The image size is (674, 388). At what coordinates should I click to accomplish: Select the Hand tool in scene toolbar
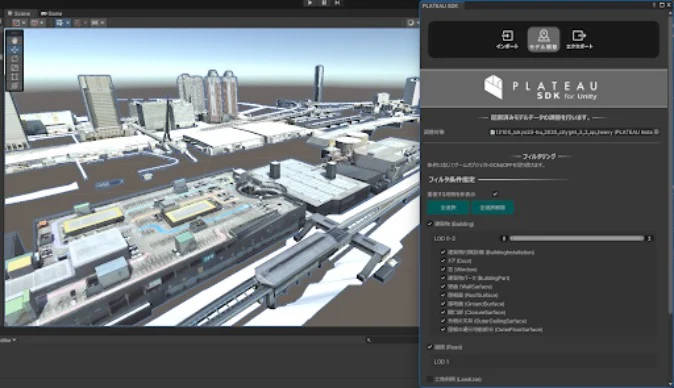click(15, 40)
